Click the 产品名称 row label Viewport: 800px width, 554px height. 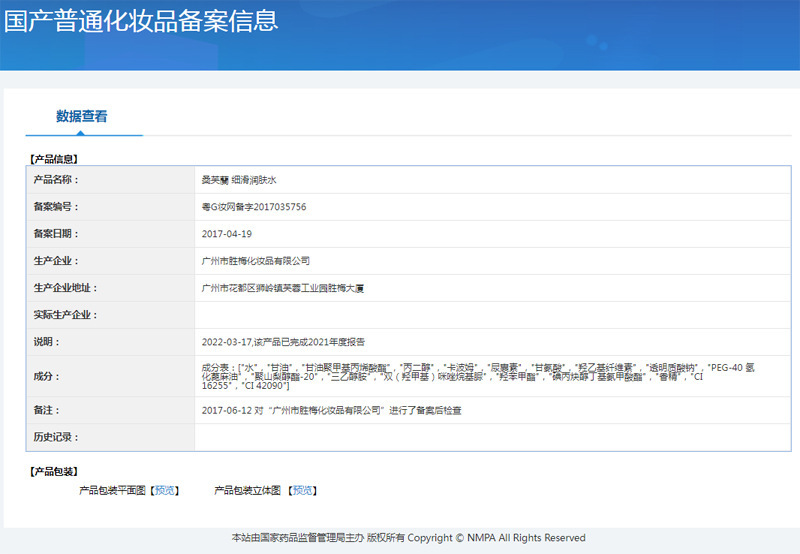click(x=56, y=180)
